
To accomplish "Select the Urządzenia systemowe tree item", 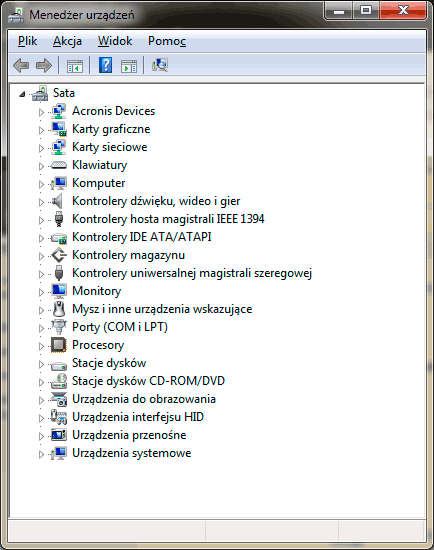I will (x=132, y=453).
